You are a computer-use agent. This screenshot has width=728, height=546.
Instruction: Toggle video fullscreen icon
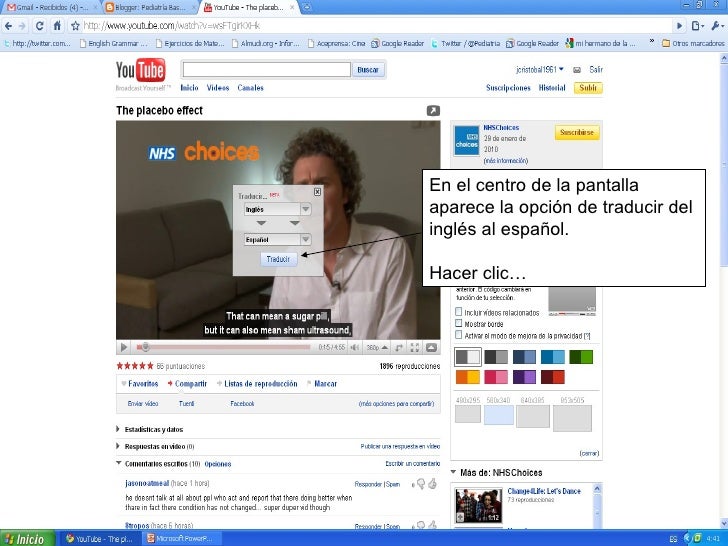[414, 347]
